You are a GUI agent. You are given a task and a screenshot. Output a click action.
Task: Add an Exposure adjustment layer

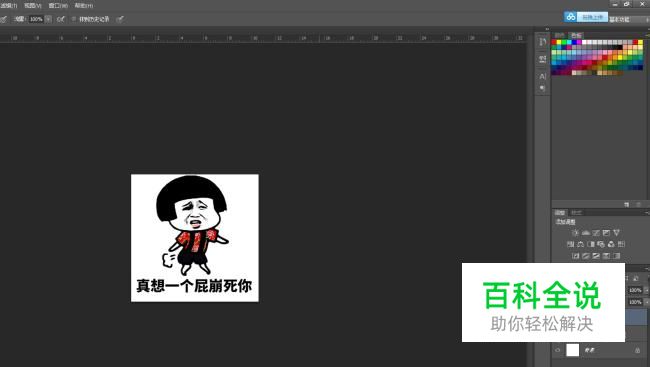[606, 233]
